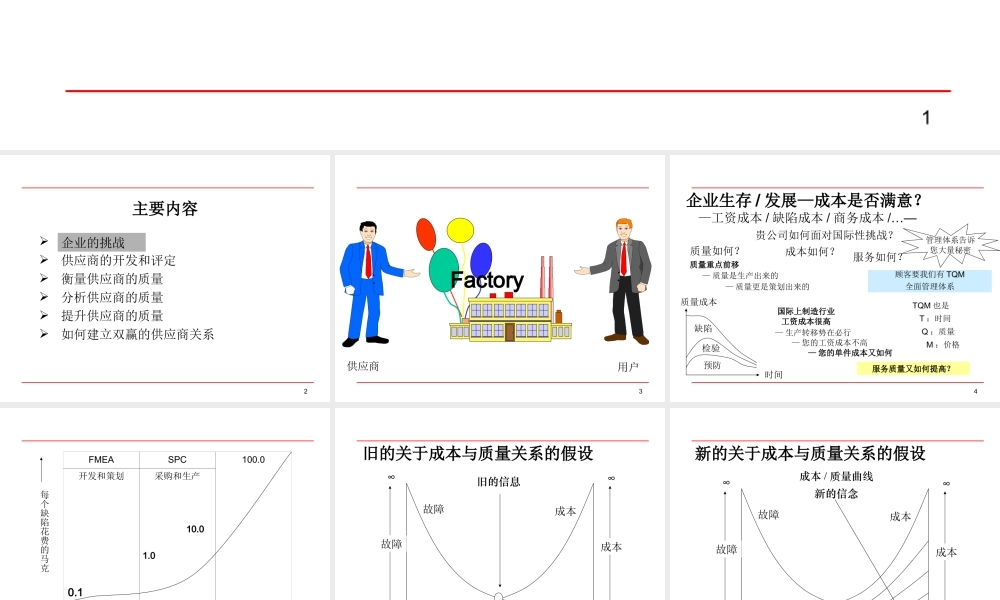This screenshot has width=1000, height=600.
Task: Click the yellow 服务质量又如何提高 highlight box
Action: (x=915, y=368)
